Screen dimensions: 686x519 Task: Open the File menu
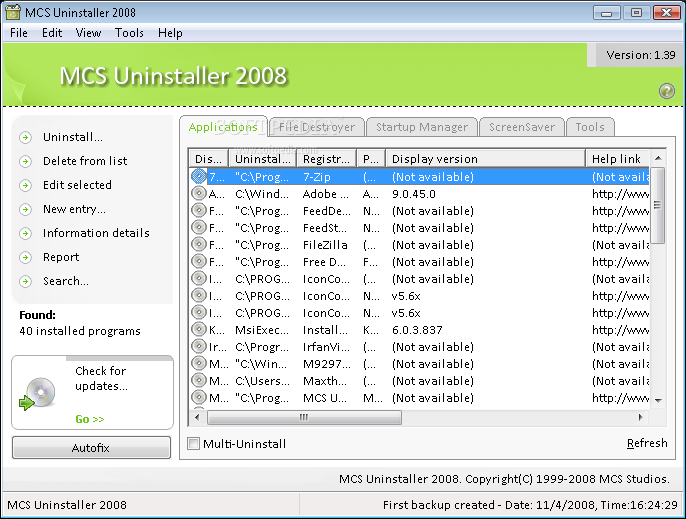coord(19,33)
